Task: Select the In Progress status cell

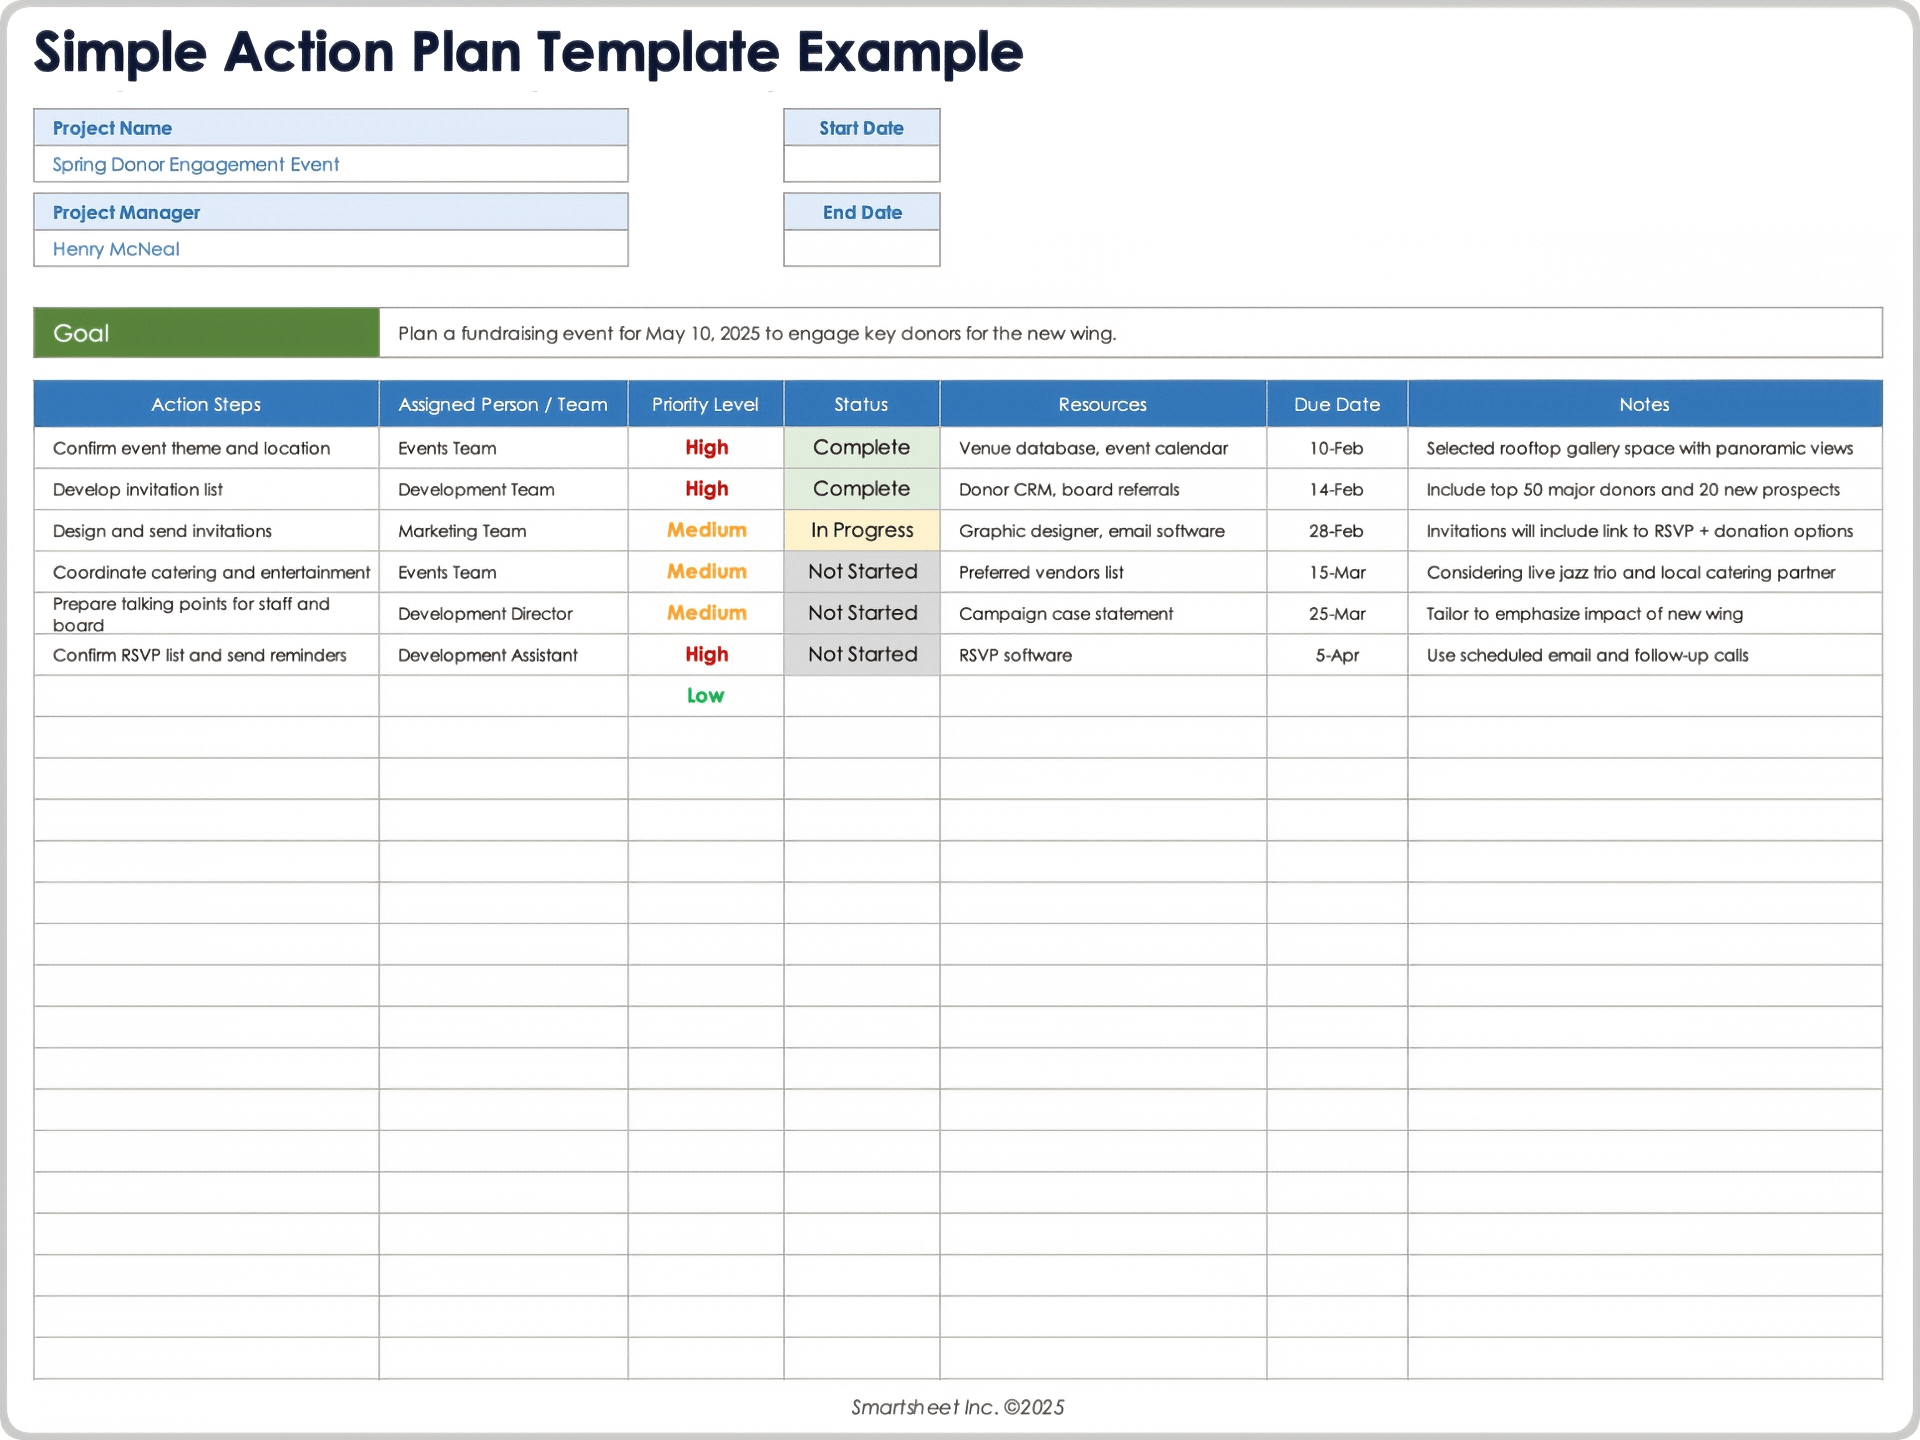Action: tap(861, 530)
